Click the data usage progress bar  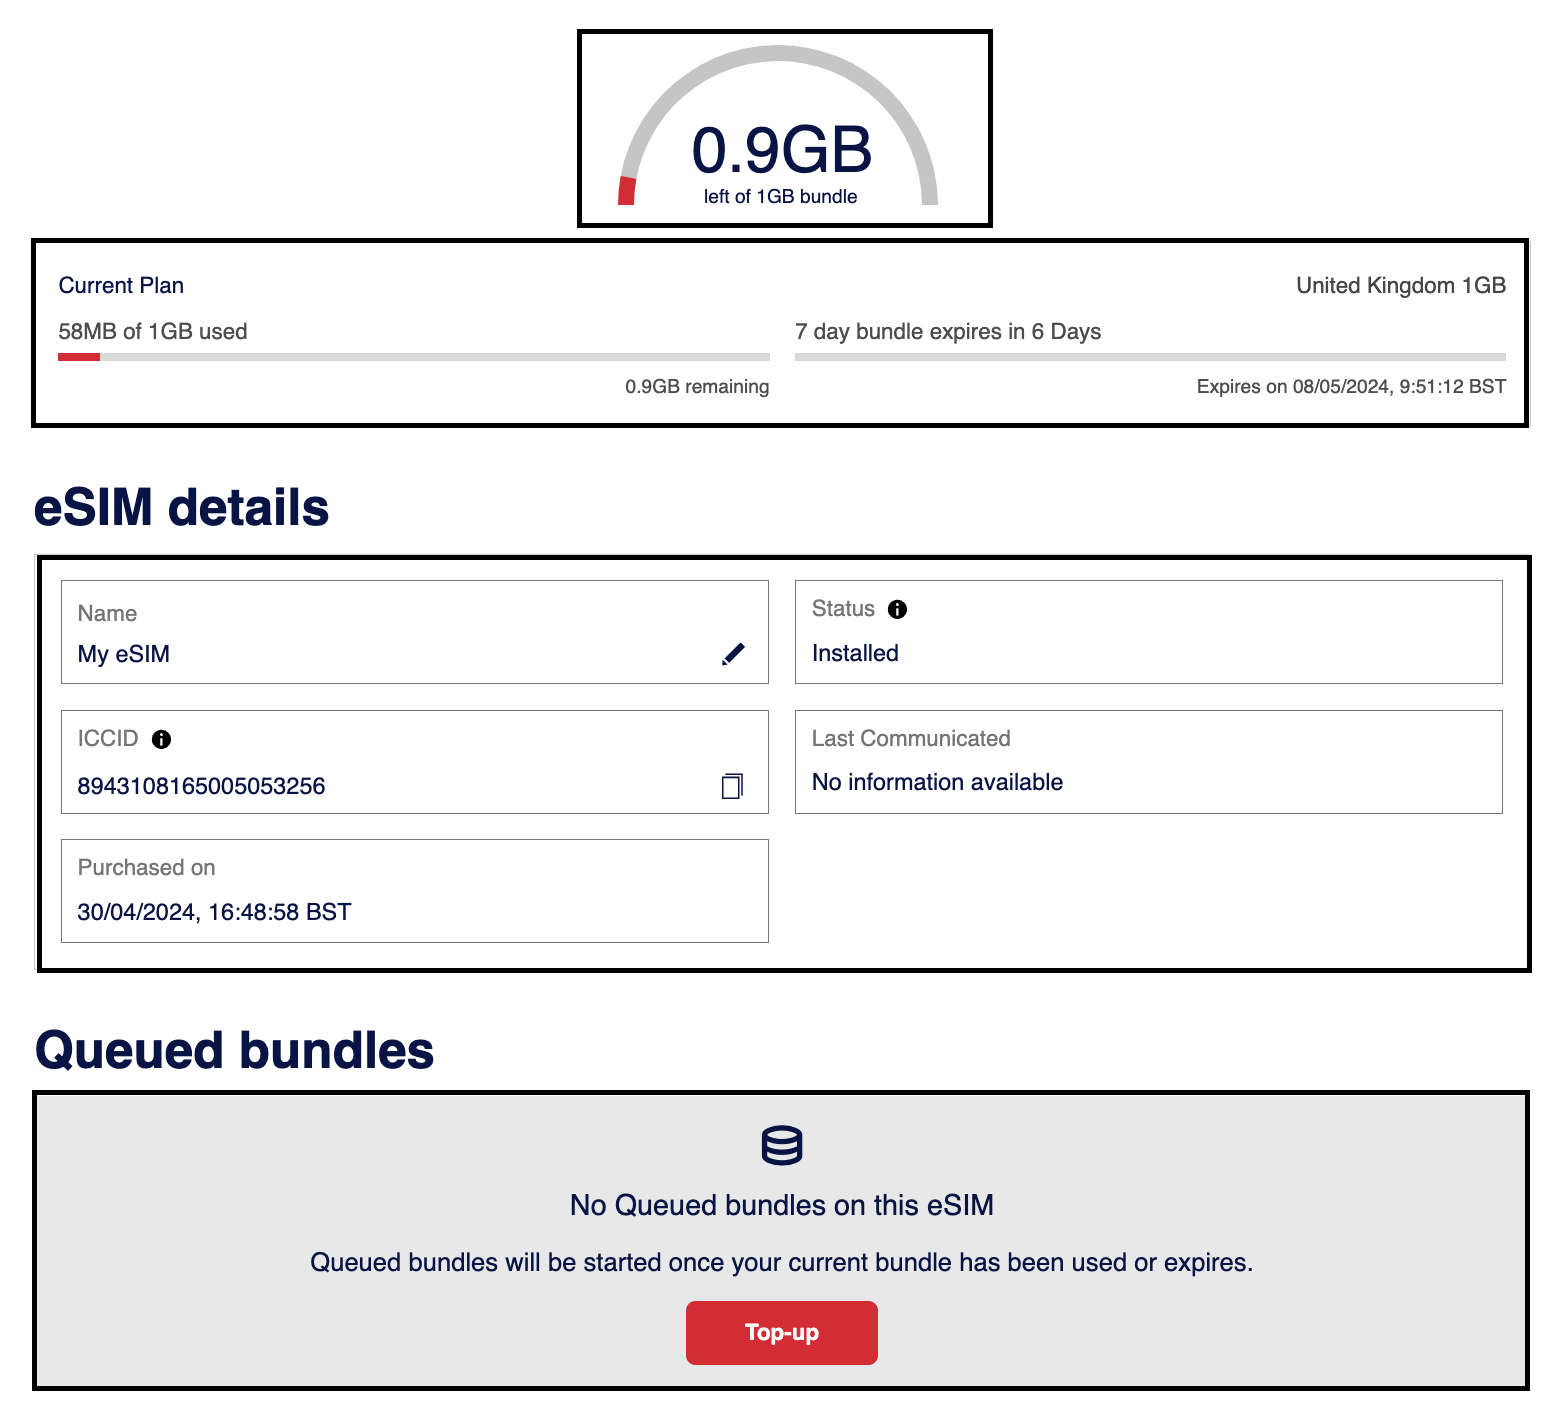coord(413,357)
